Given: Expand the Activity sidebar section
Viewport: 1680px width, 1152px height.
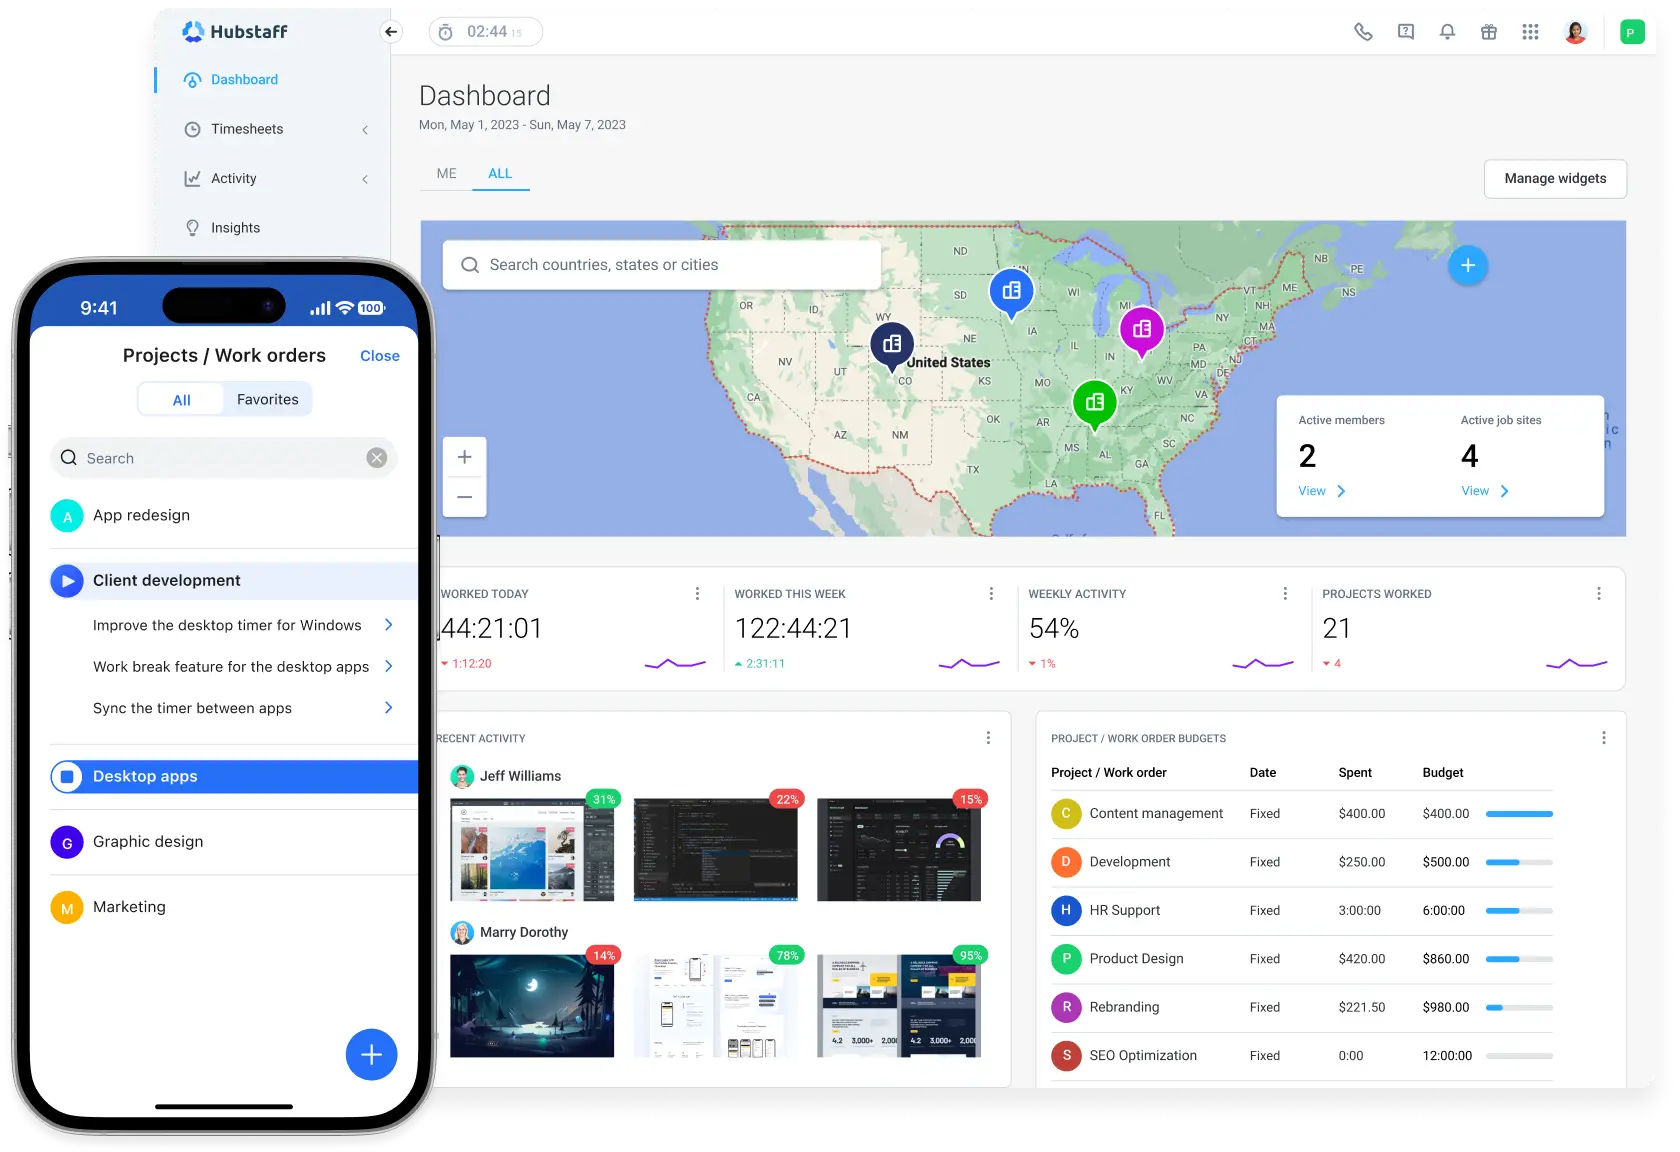Looking at the screenshot, I should (x=365, y=178).
